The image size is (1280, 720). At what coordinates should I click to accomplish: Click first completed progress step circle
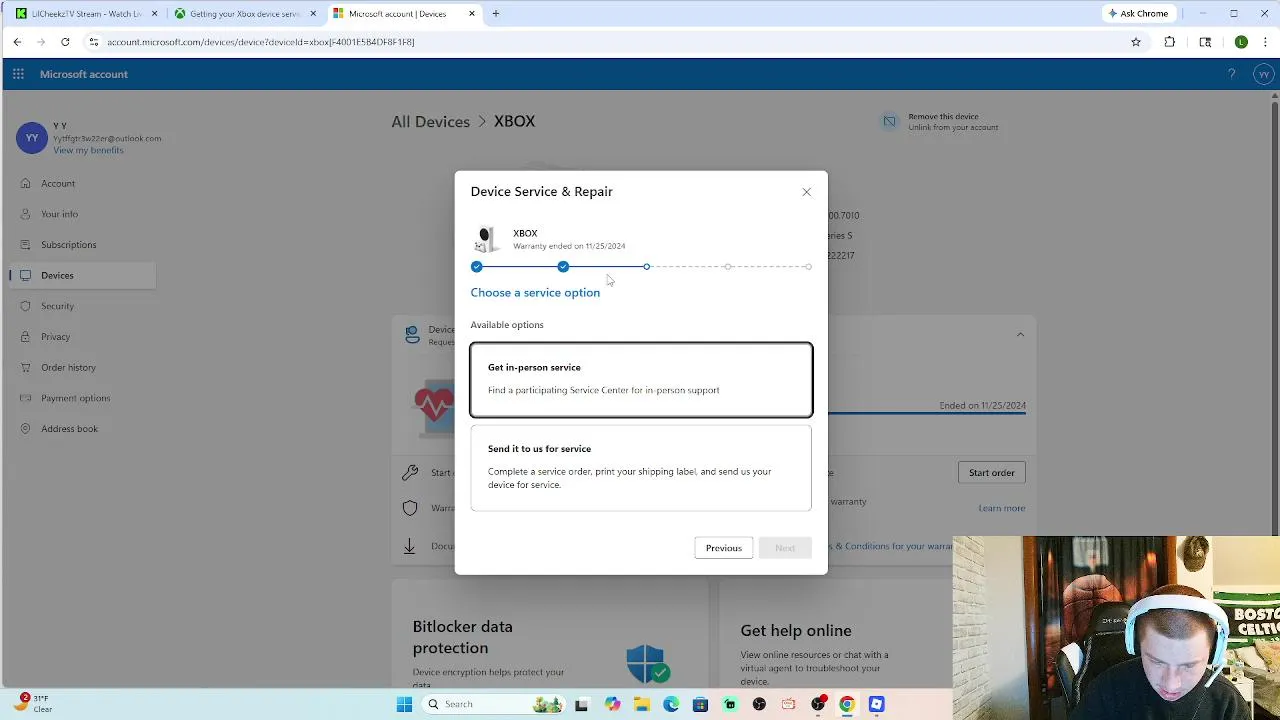(477, 267)
